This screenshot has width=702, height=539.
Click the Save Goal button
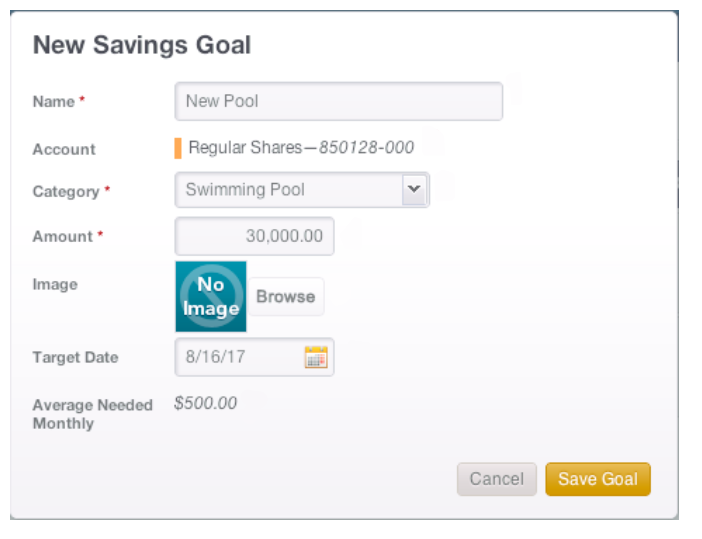[598, 479]
